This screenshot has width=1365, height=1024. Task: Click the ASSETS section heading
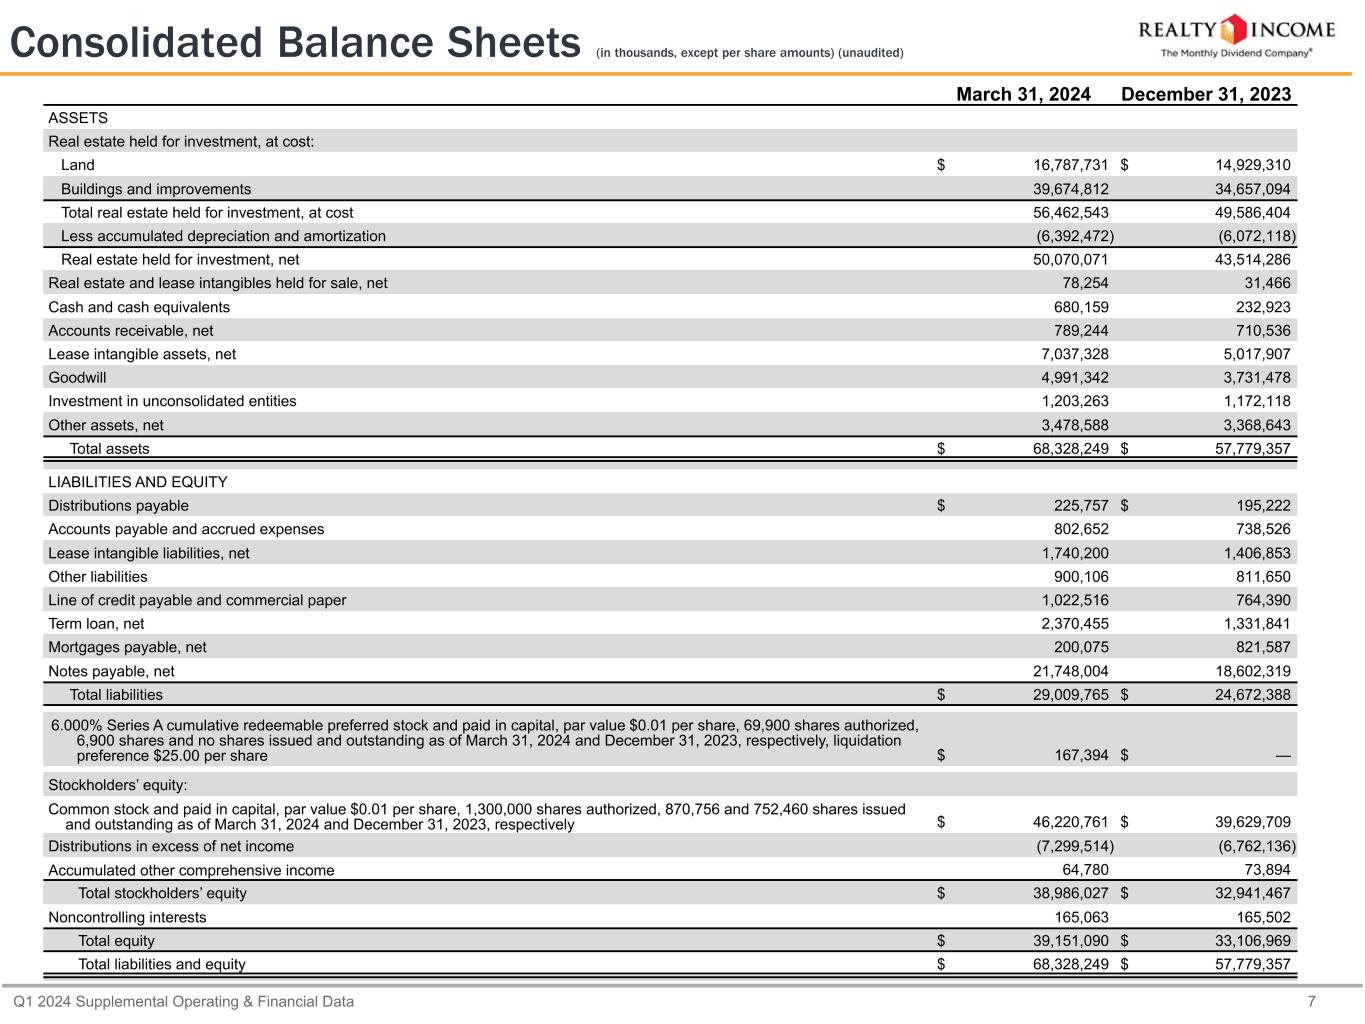click(78, 118)
